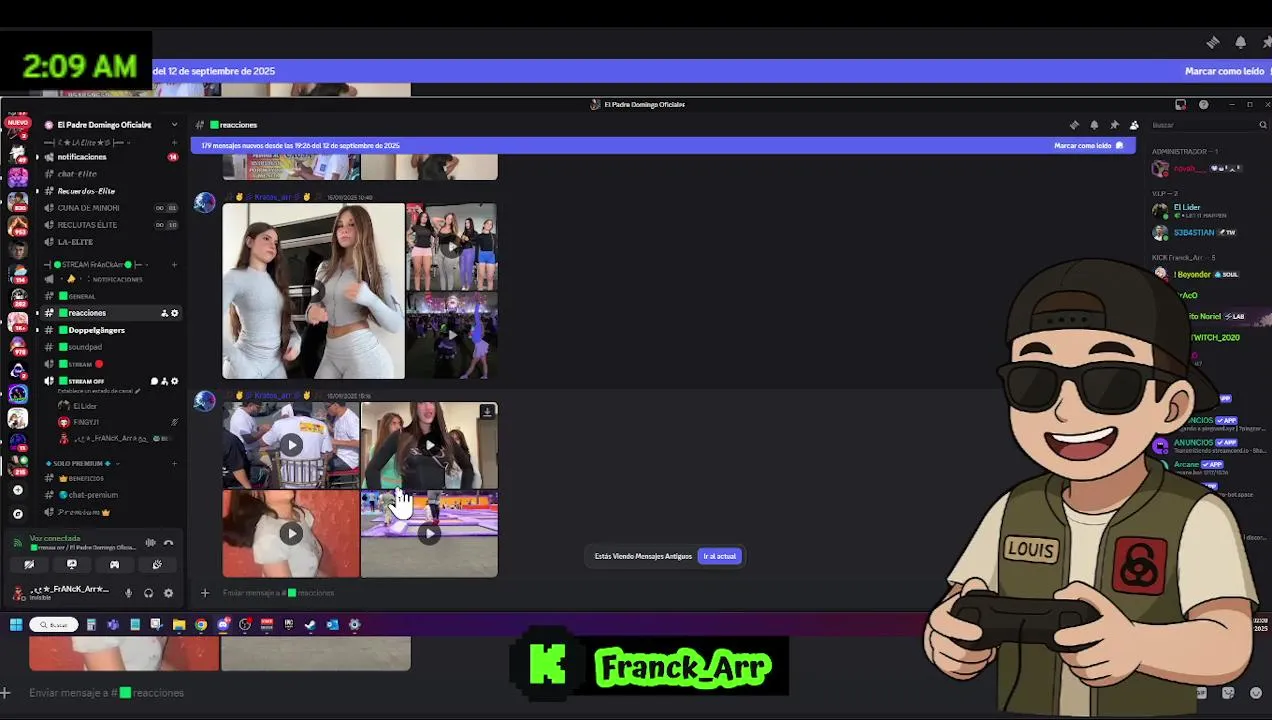
Task: Add channel to STREAM FrAnCkArr category
Action: [x=174, y=265]
